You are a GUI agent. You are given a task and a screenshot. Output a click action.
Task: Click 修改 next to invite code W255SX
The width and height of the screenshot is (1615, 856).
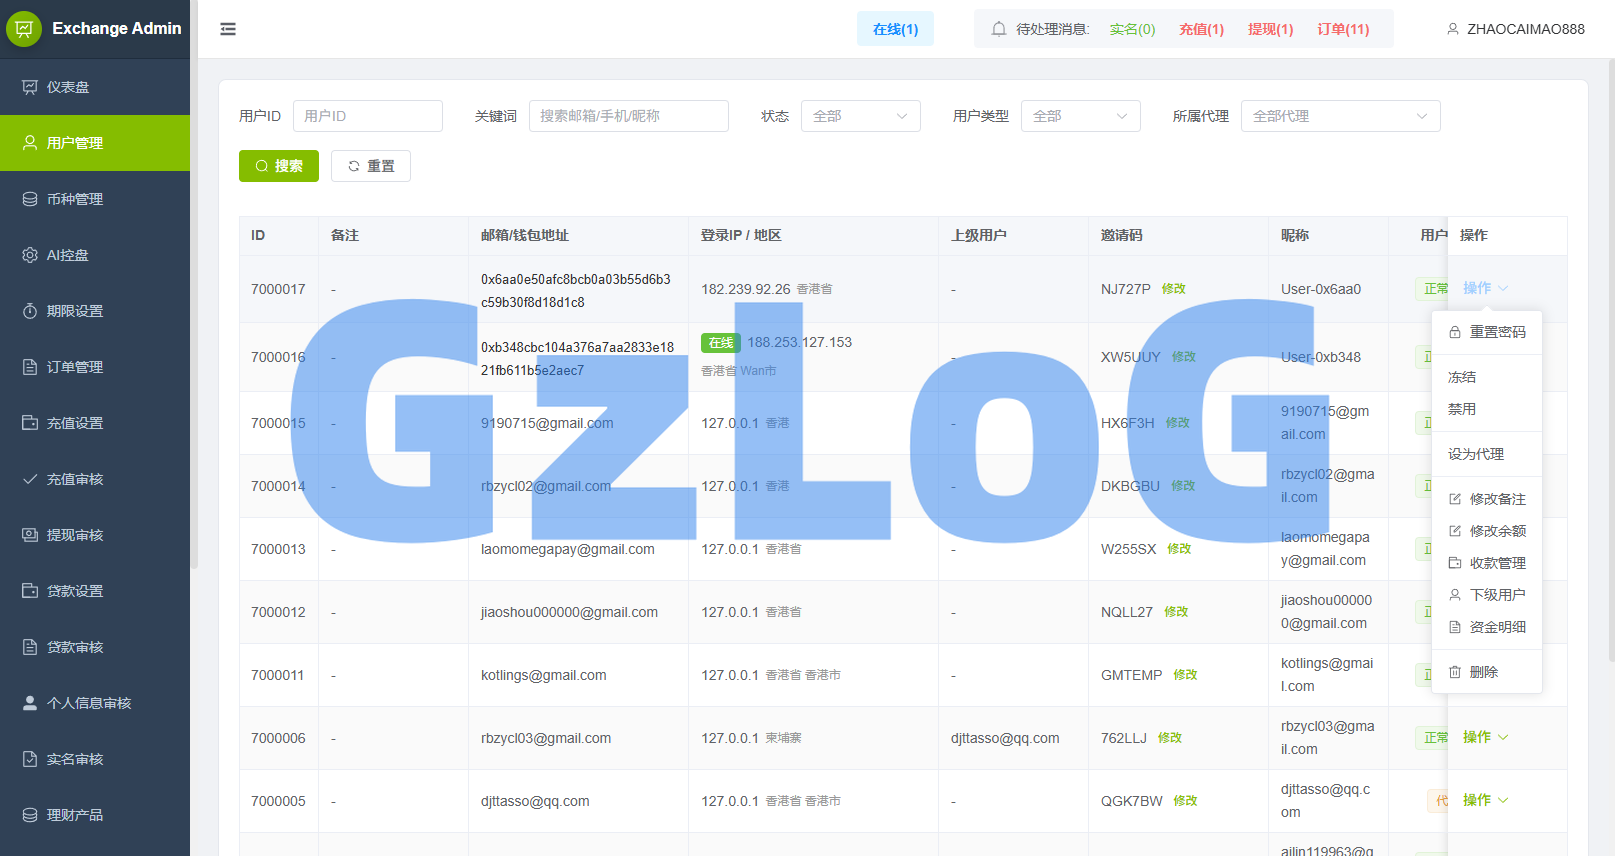(x=1179, y=549)
